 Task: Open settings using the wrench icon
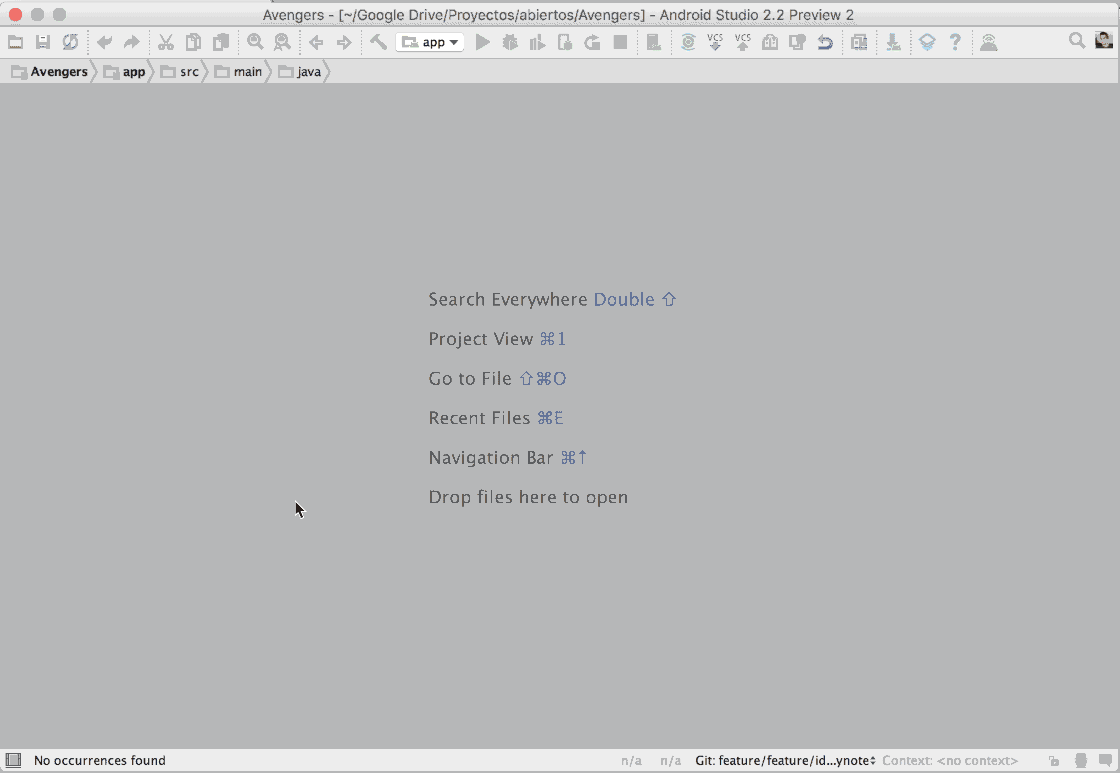pyautogui.click(x=377, y=42)
